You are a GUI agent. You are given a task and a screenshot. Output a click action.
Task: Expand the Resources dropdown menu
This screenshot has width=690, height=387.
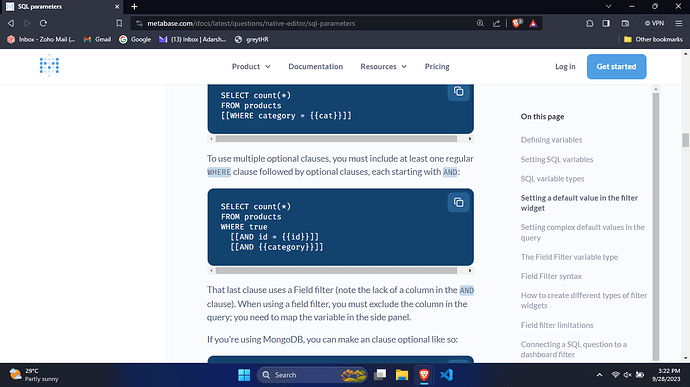tap(383, 66)
